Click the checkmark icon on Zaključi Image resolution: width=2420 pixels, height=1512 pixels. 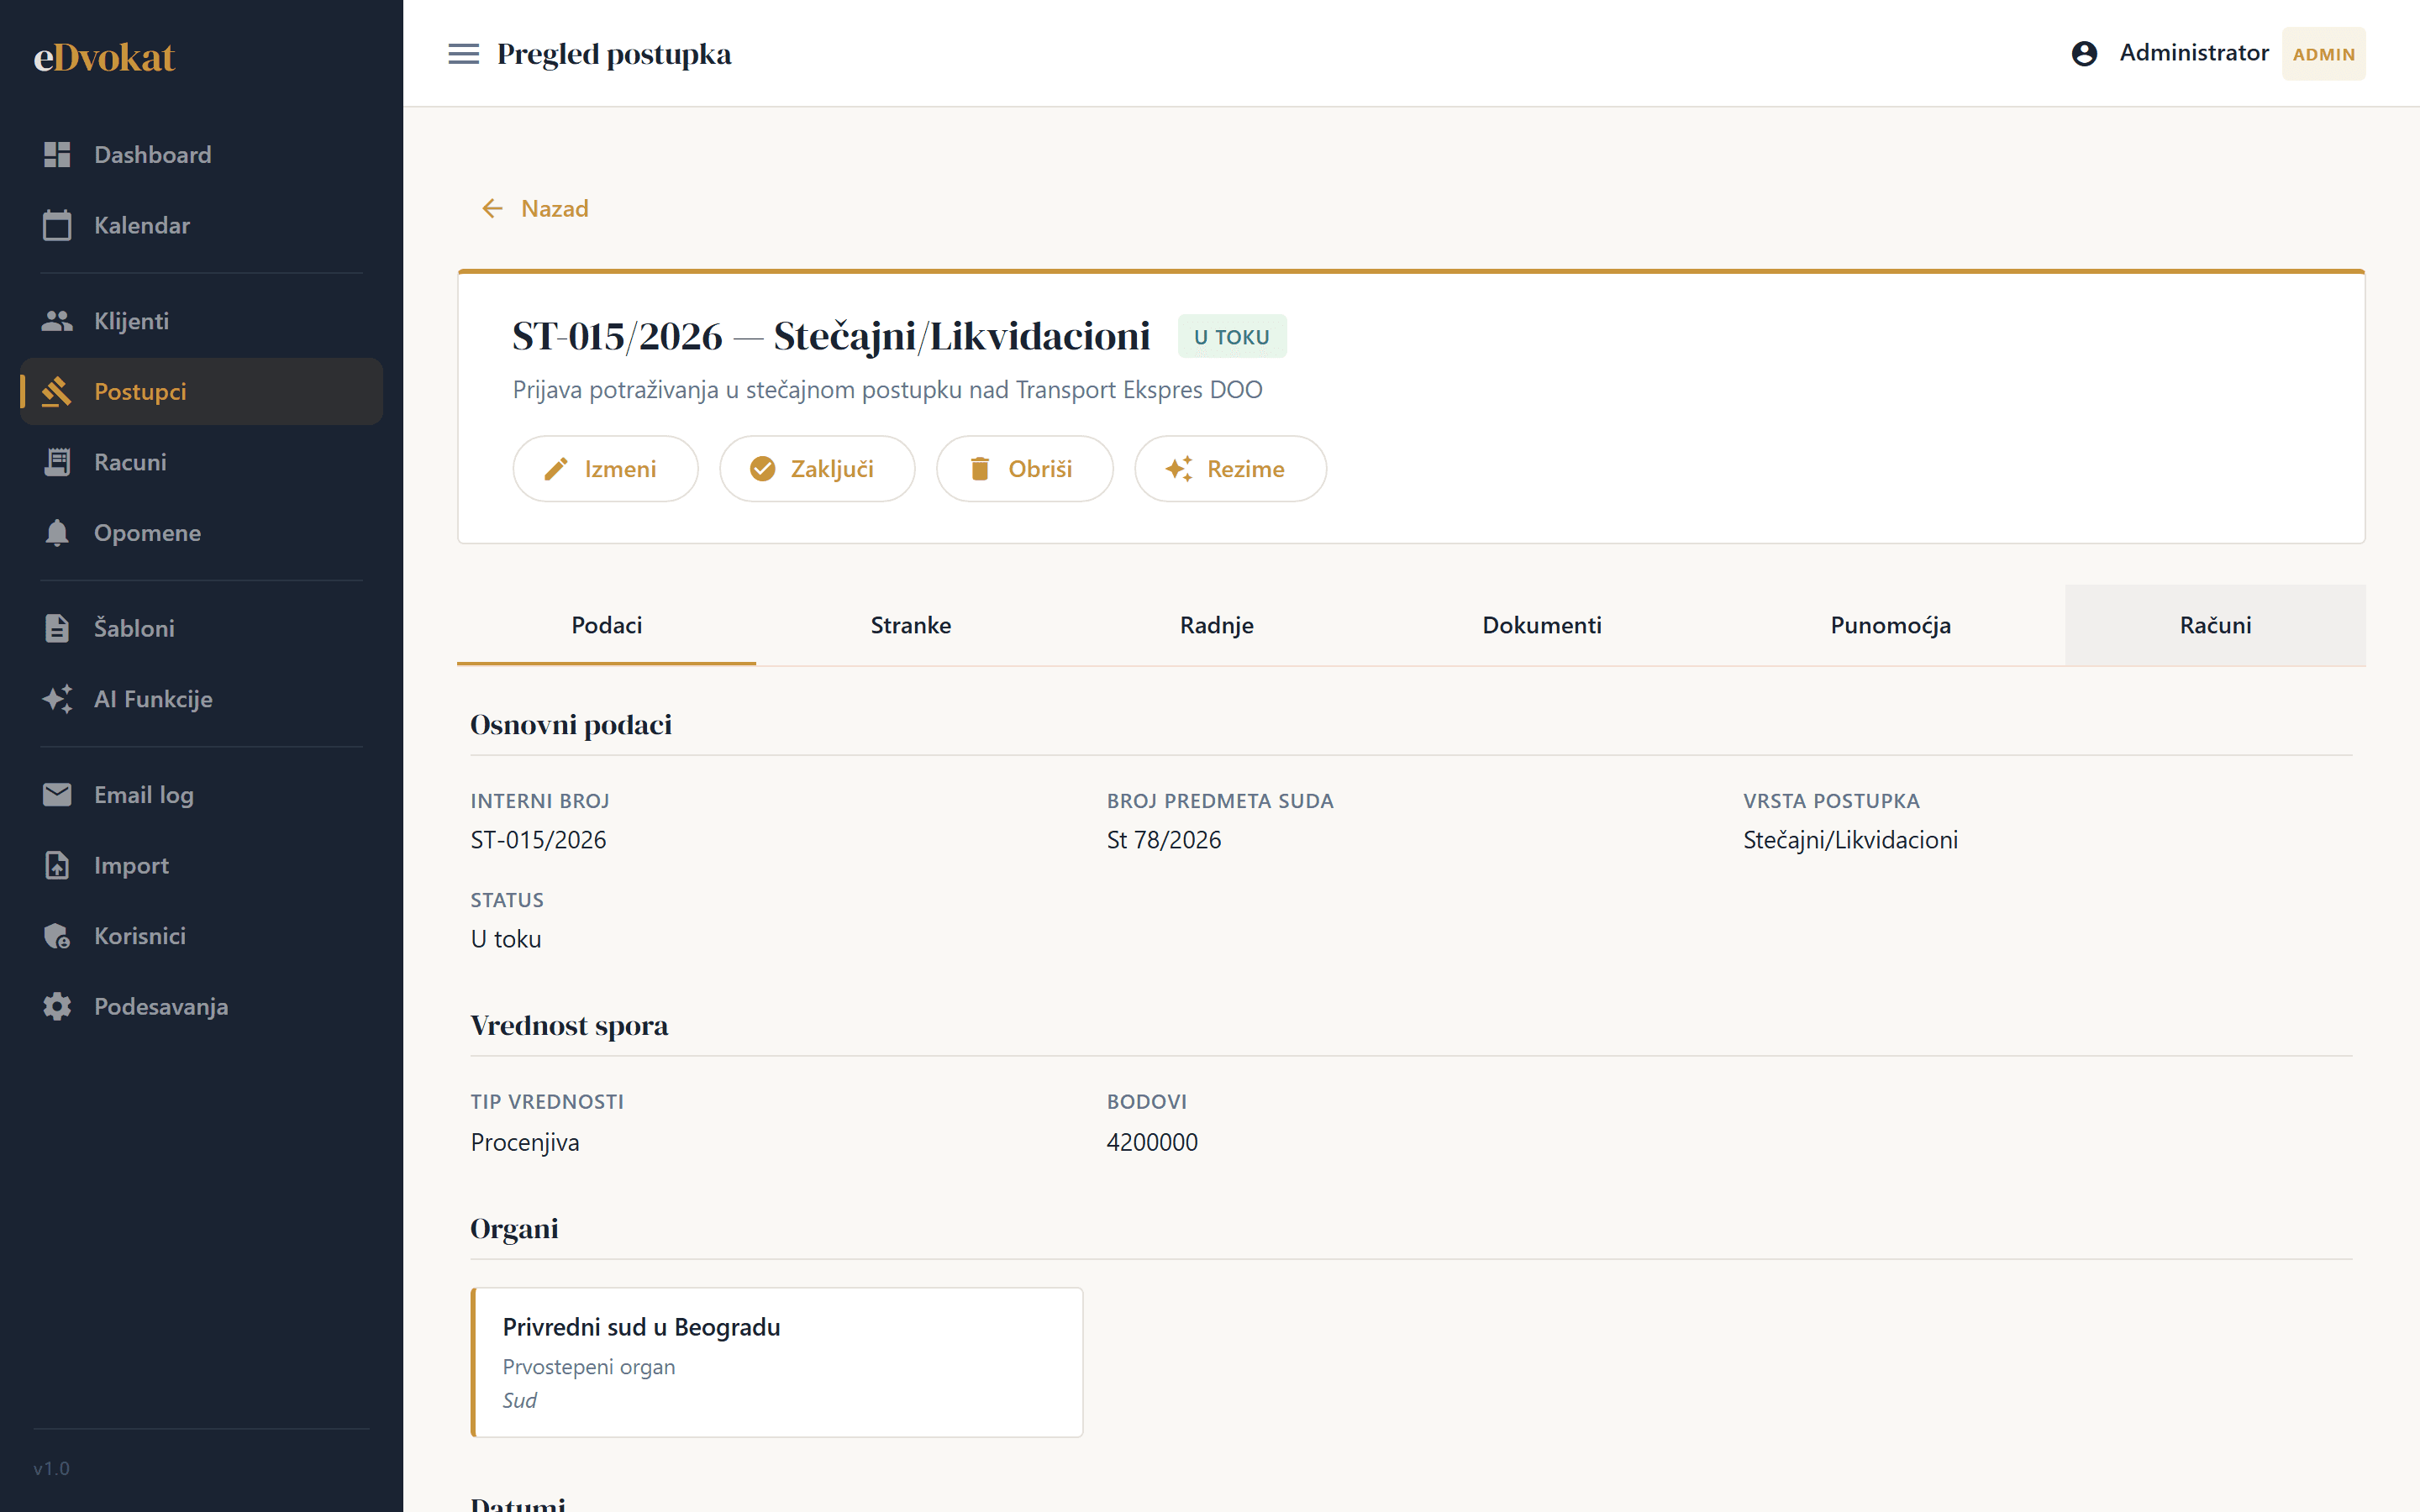pos(763,469)
